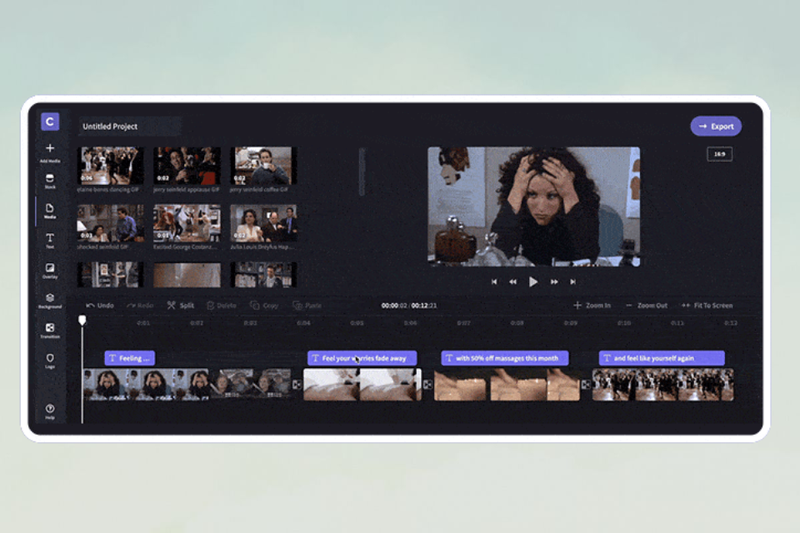Click the media library scrollbar
The image size is (800, 533).
click(x=362, y=171)
